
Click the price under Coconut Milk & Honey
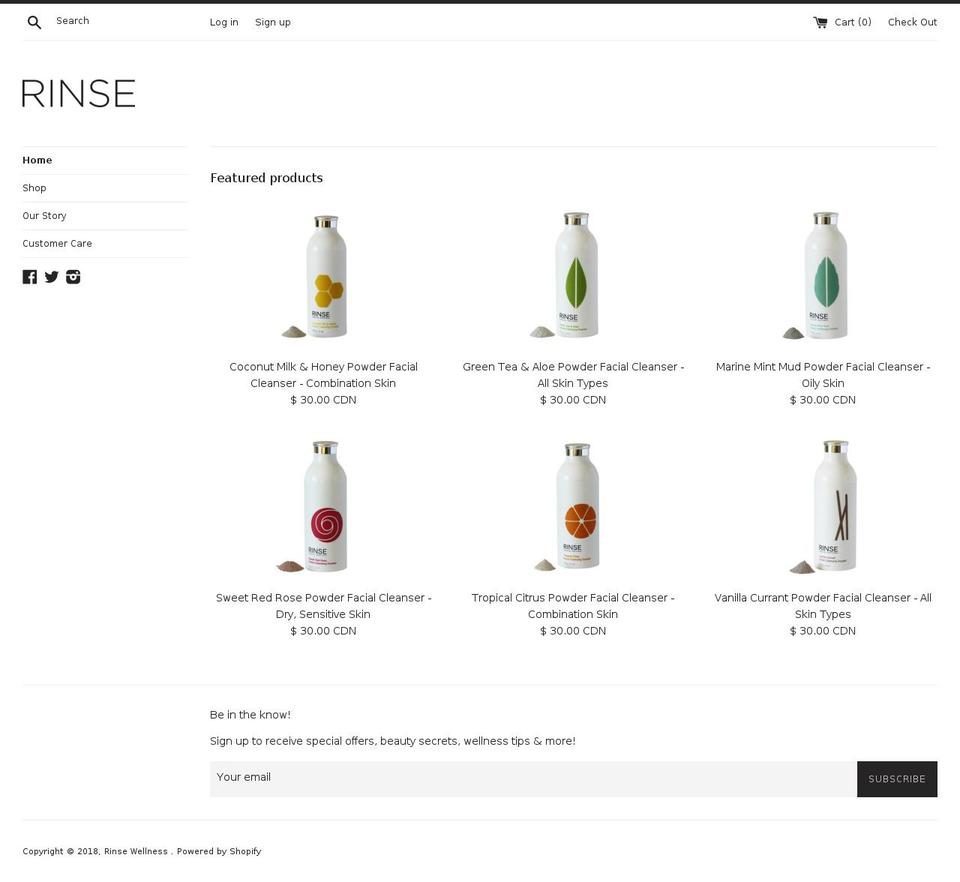click(323, 400)
